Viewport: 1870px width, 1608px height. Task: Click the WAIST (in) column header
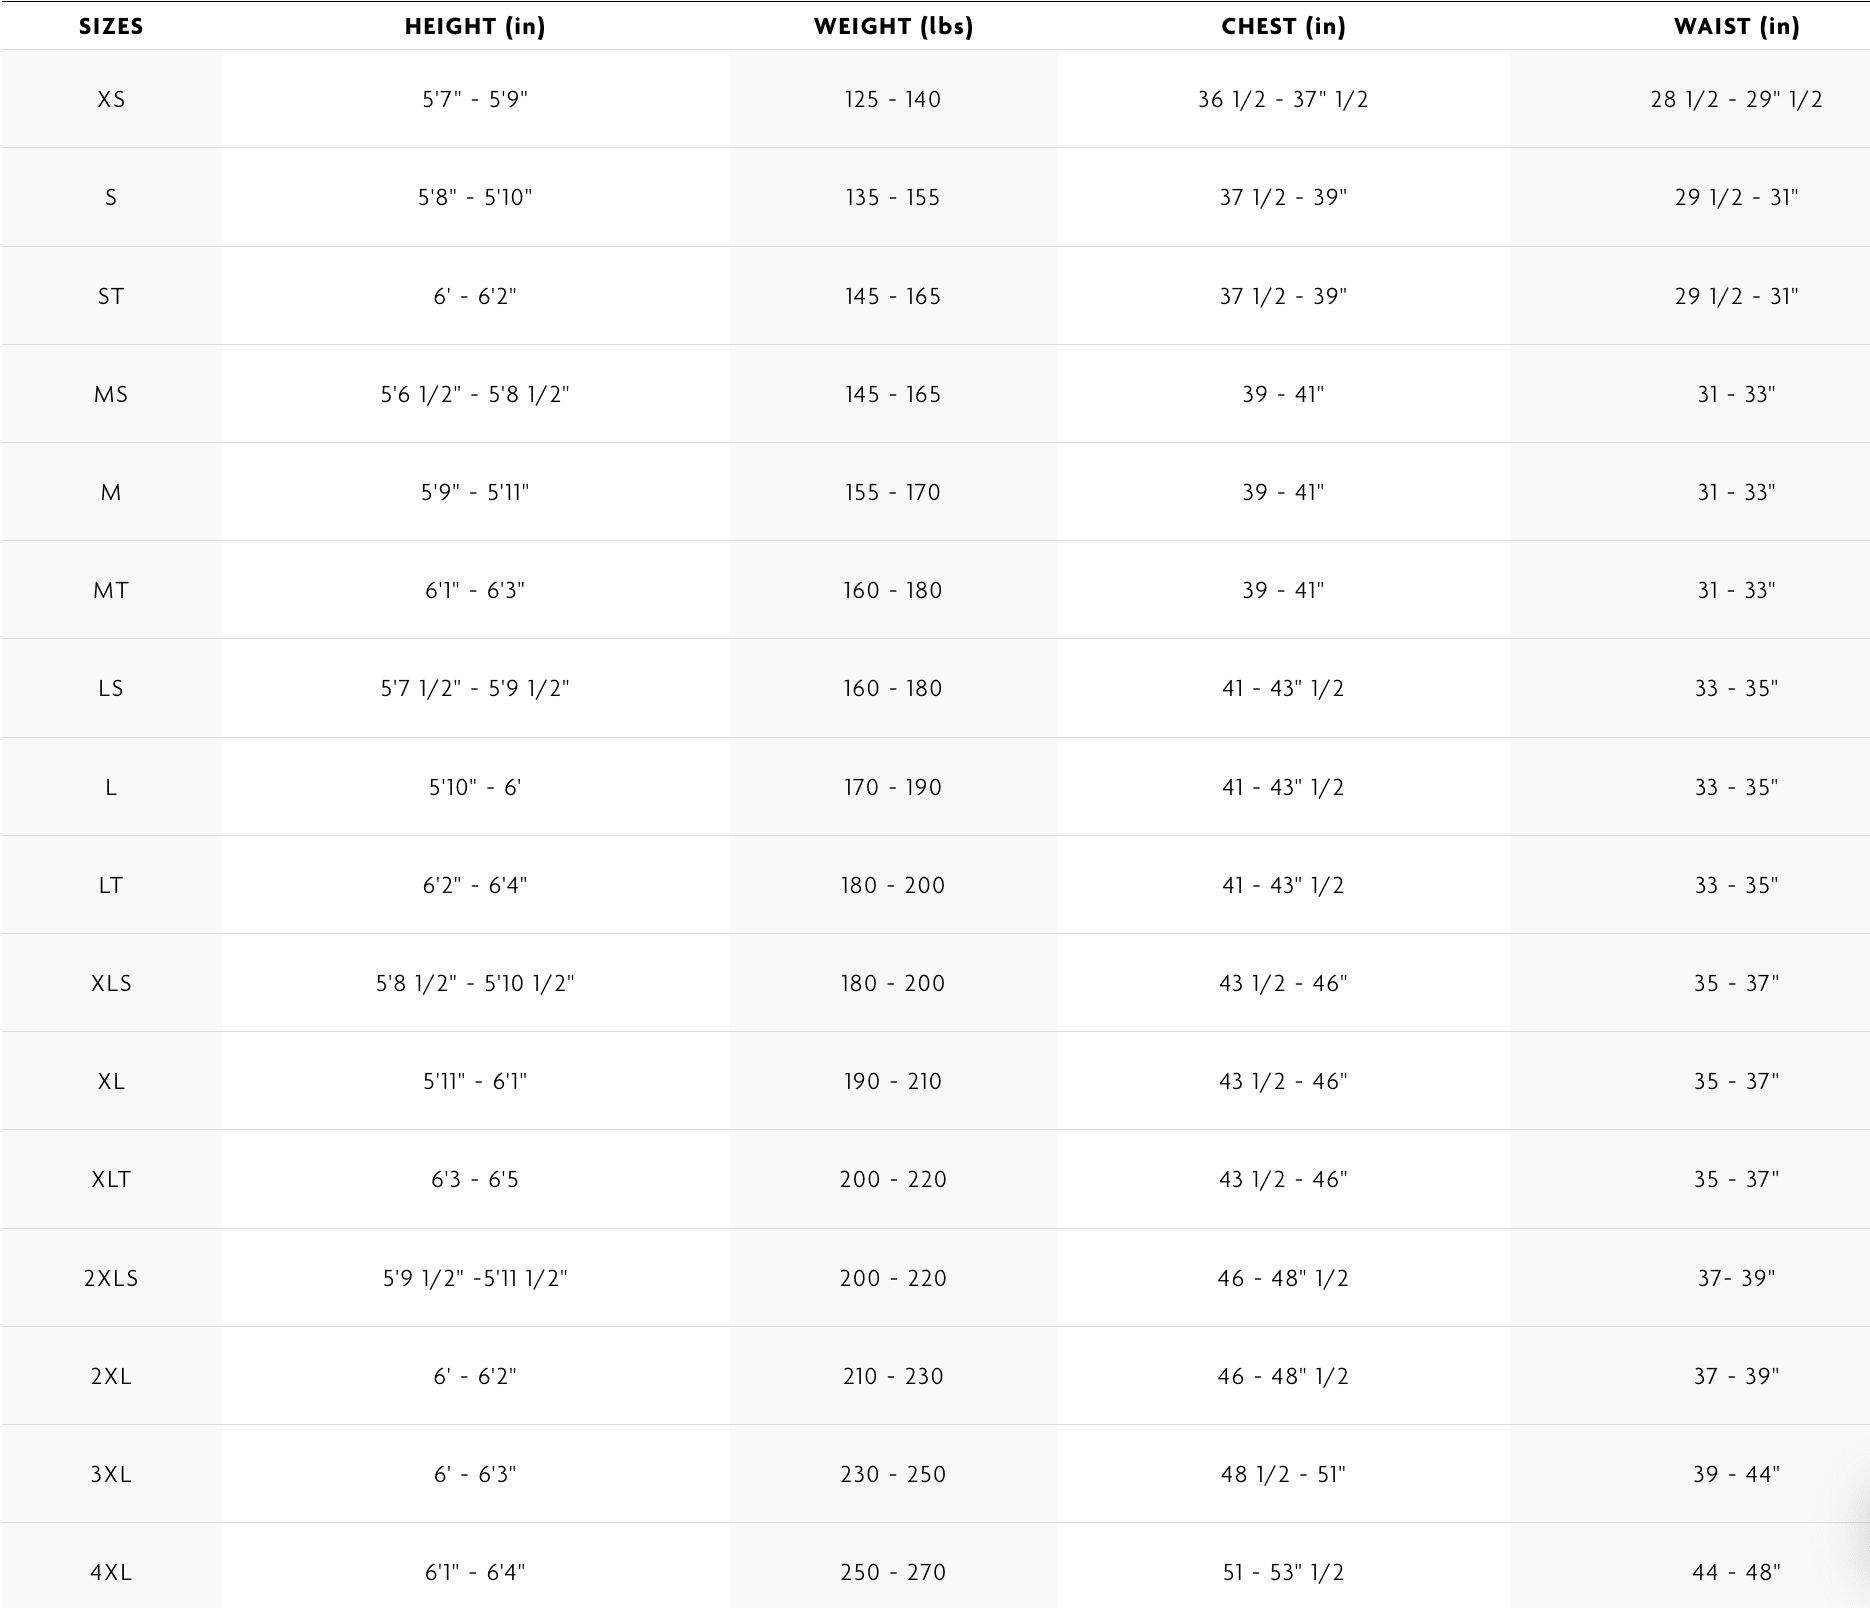coord(1736,27)
